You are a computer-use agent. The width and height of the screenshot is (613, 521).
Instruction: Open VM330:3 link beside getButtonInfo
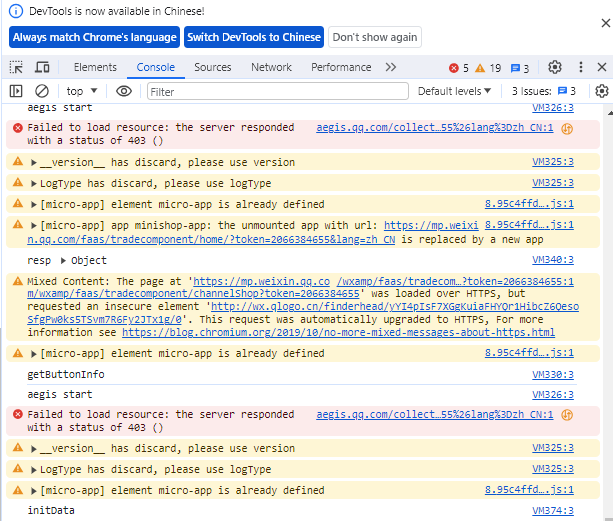[553, 375]
